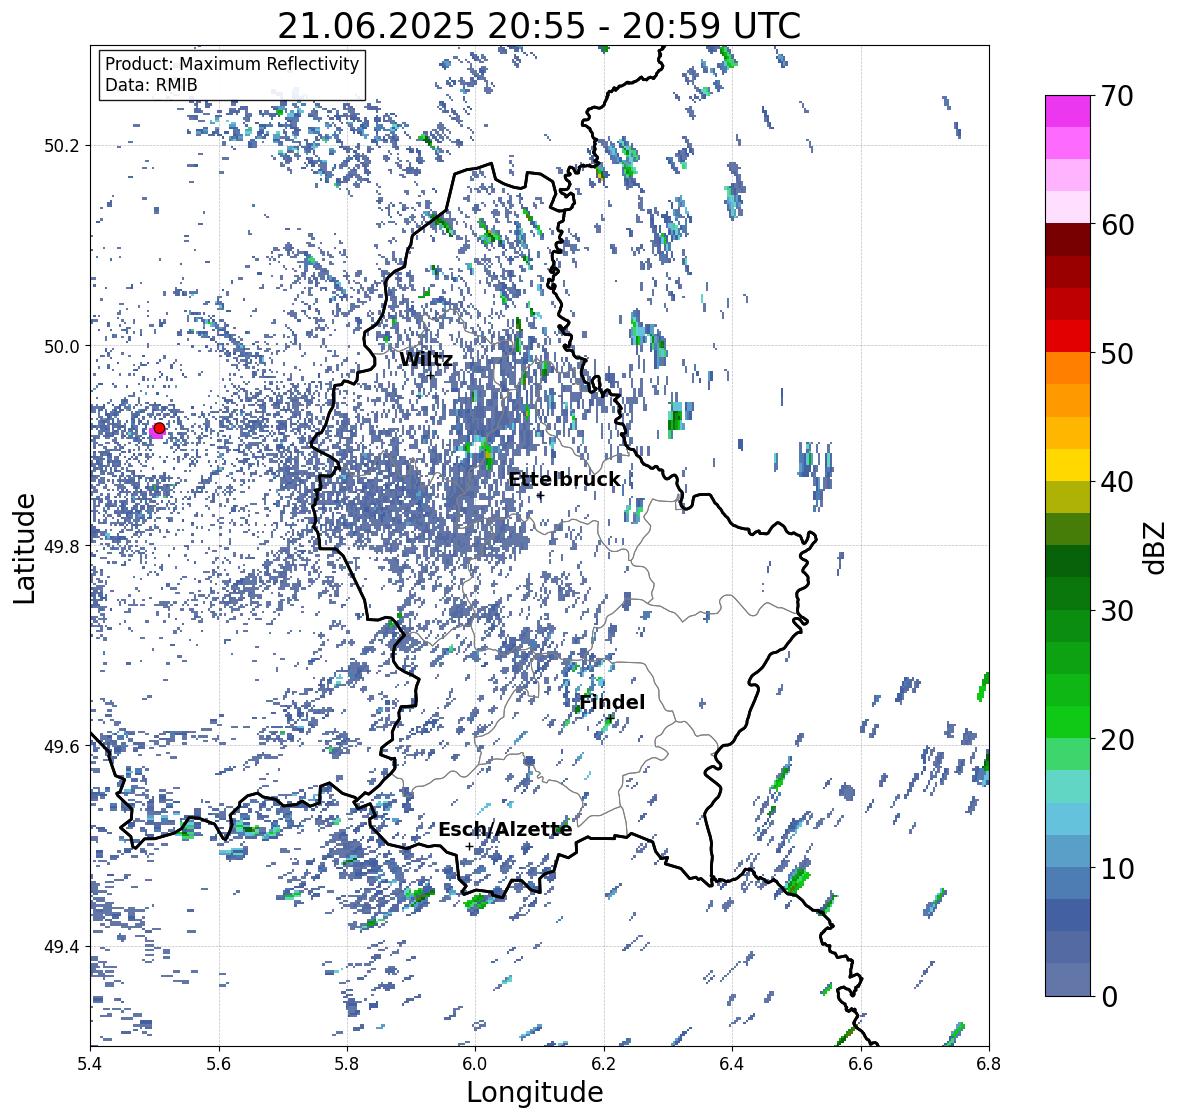Viewport: 1179px width, 1117px height.
Task: Click the 6.2 longitude tick label
Action: 604,1063
